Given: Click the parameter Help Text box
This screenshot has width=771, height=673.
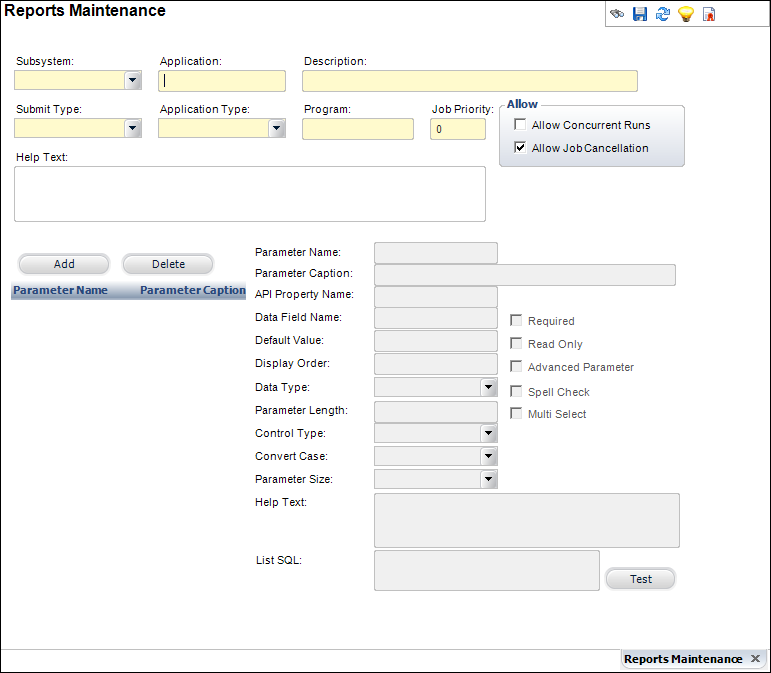Looking at the screenshot, I should (x=527, y=521).
